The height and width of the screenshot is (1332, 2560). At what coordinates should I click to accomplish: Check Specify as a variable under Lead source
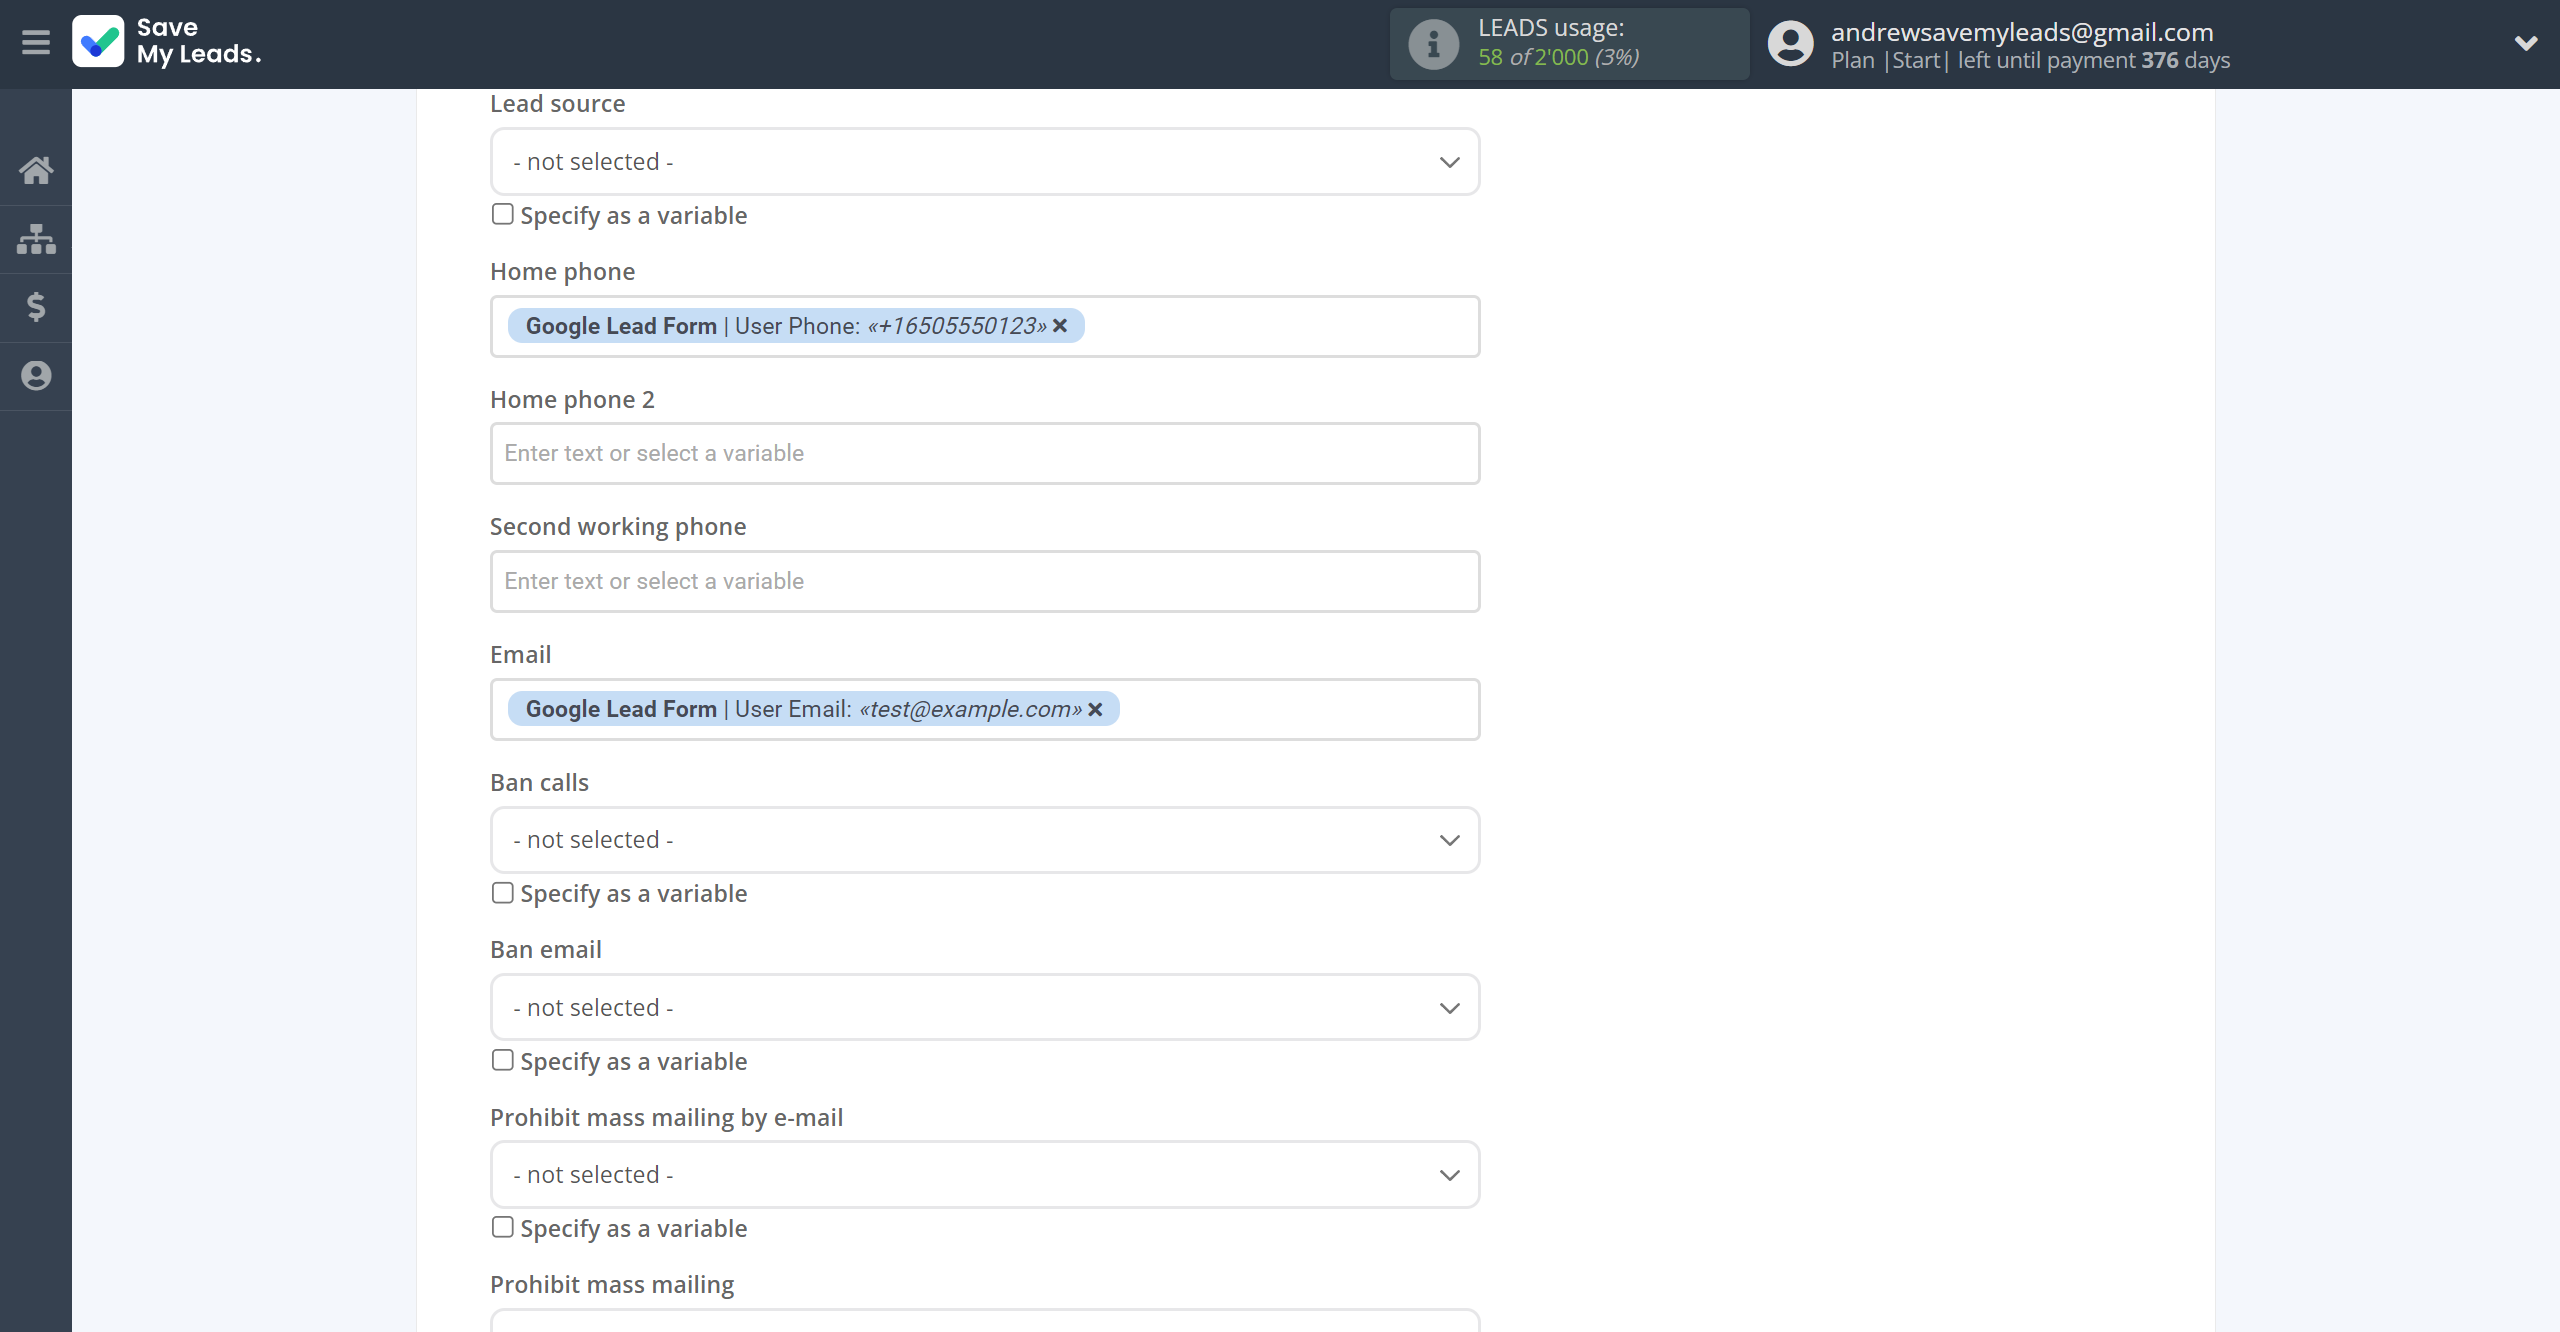coord(502,215)
